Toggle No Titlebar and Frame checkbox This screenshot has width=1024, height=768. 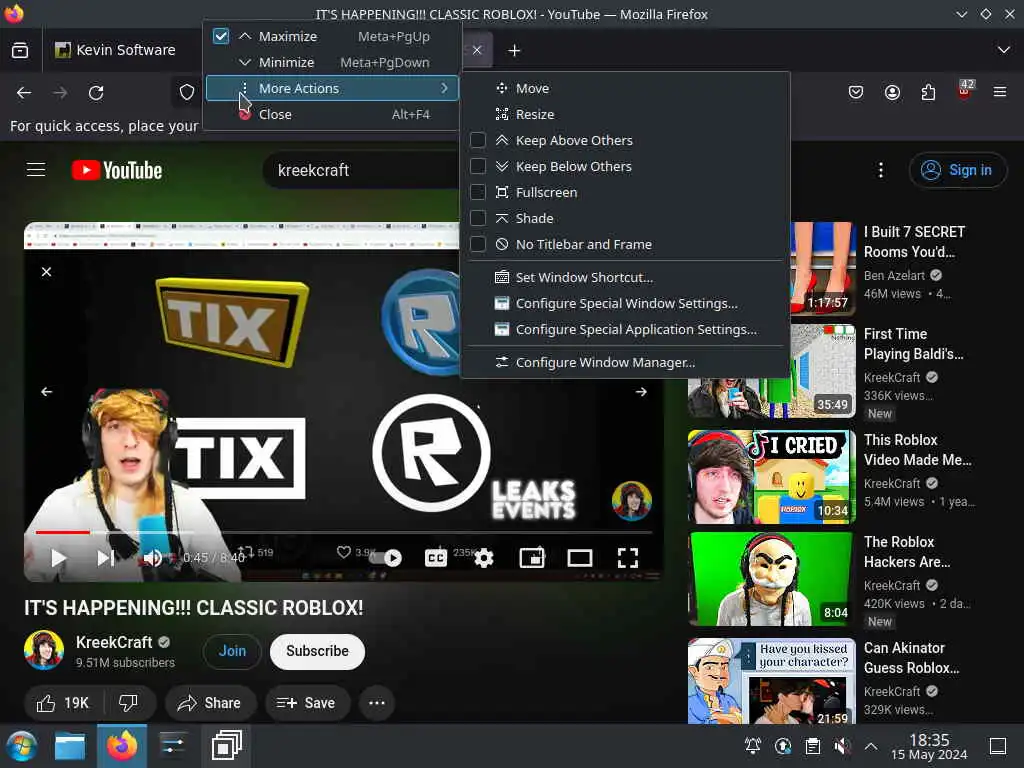click(478, 244)
